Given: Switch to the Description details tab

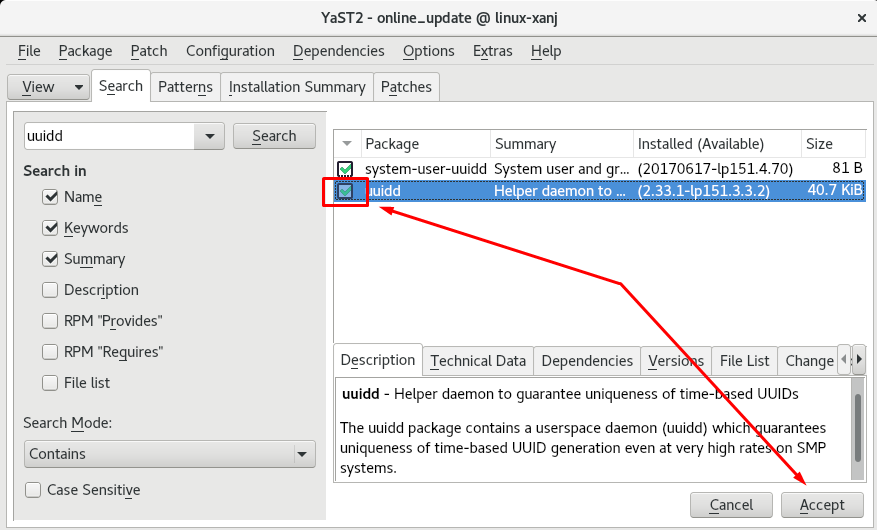Looking at the screenshot, I should 378,361.
